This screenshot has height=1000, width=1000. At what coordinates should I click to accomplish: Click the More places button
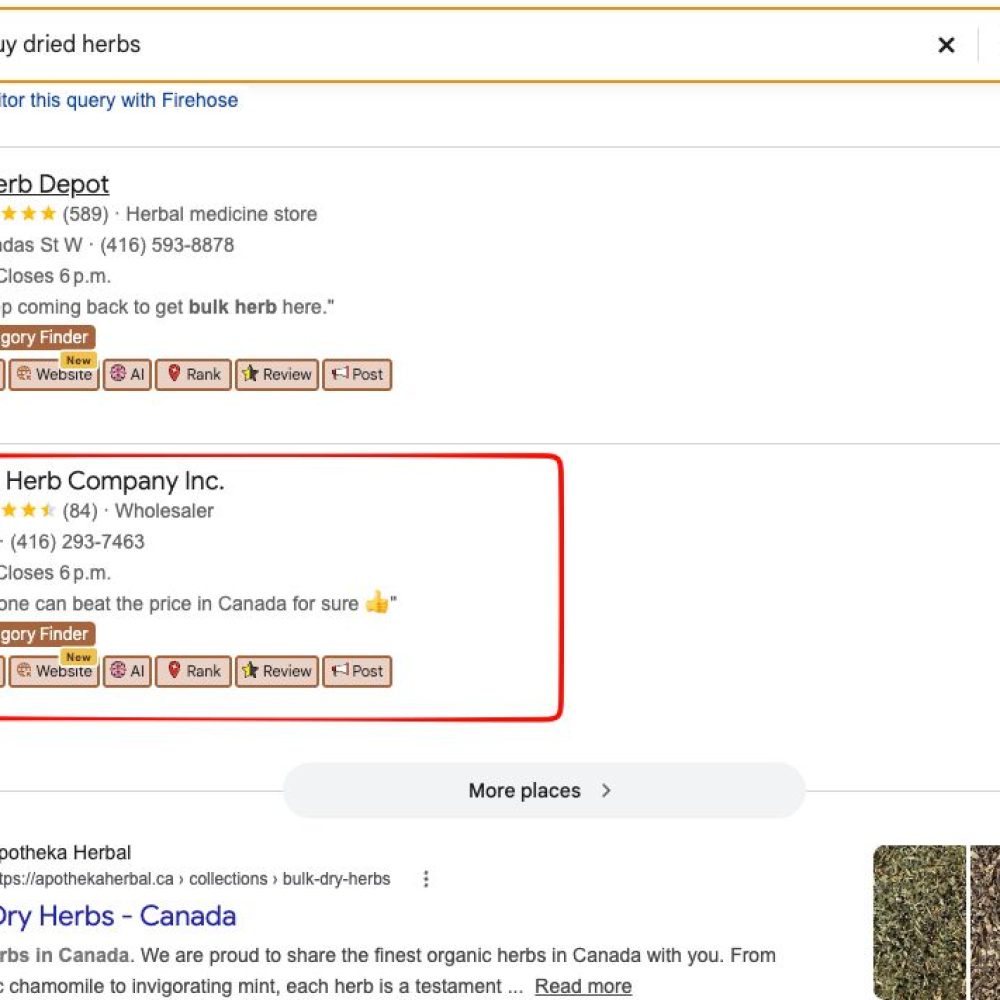pyautogui.click(x=544, y=791)
